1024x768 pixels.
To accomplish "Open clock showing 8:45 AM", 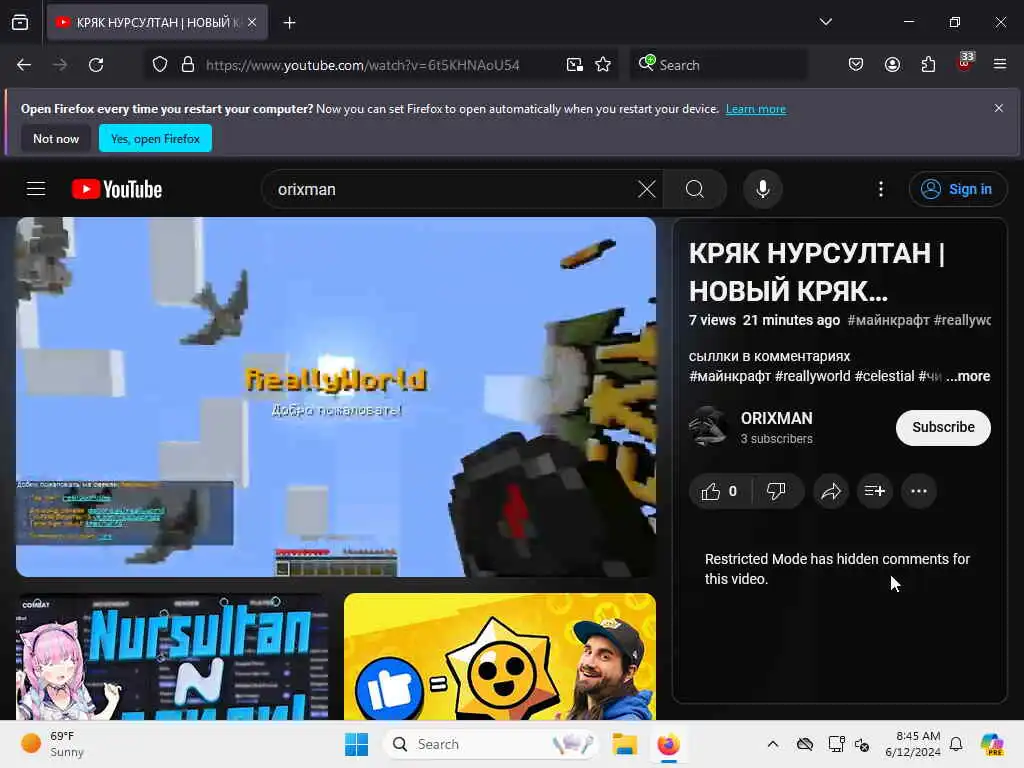I will (x=912, y=744).
